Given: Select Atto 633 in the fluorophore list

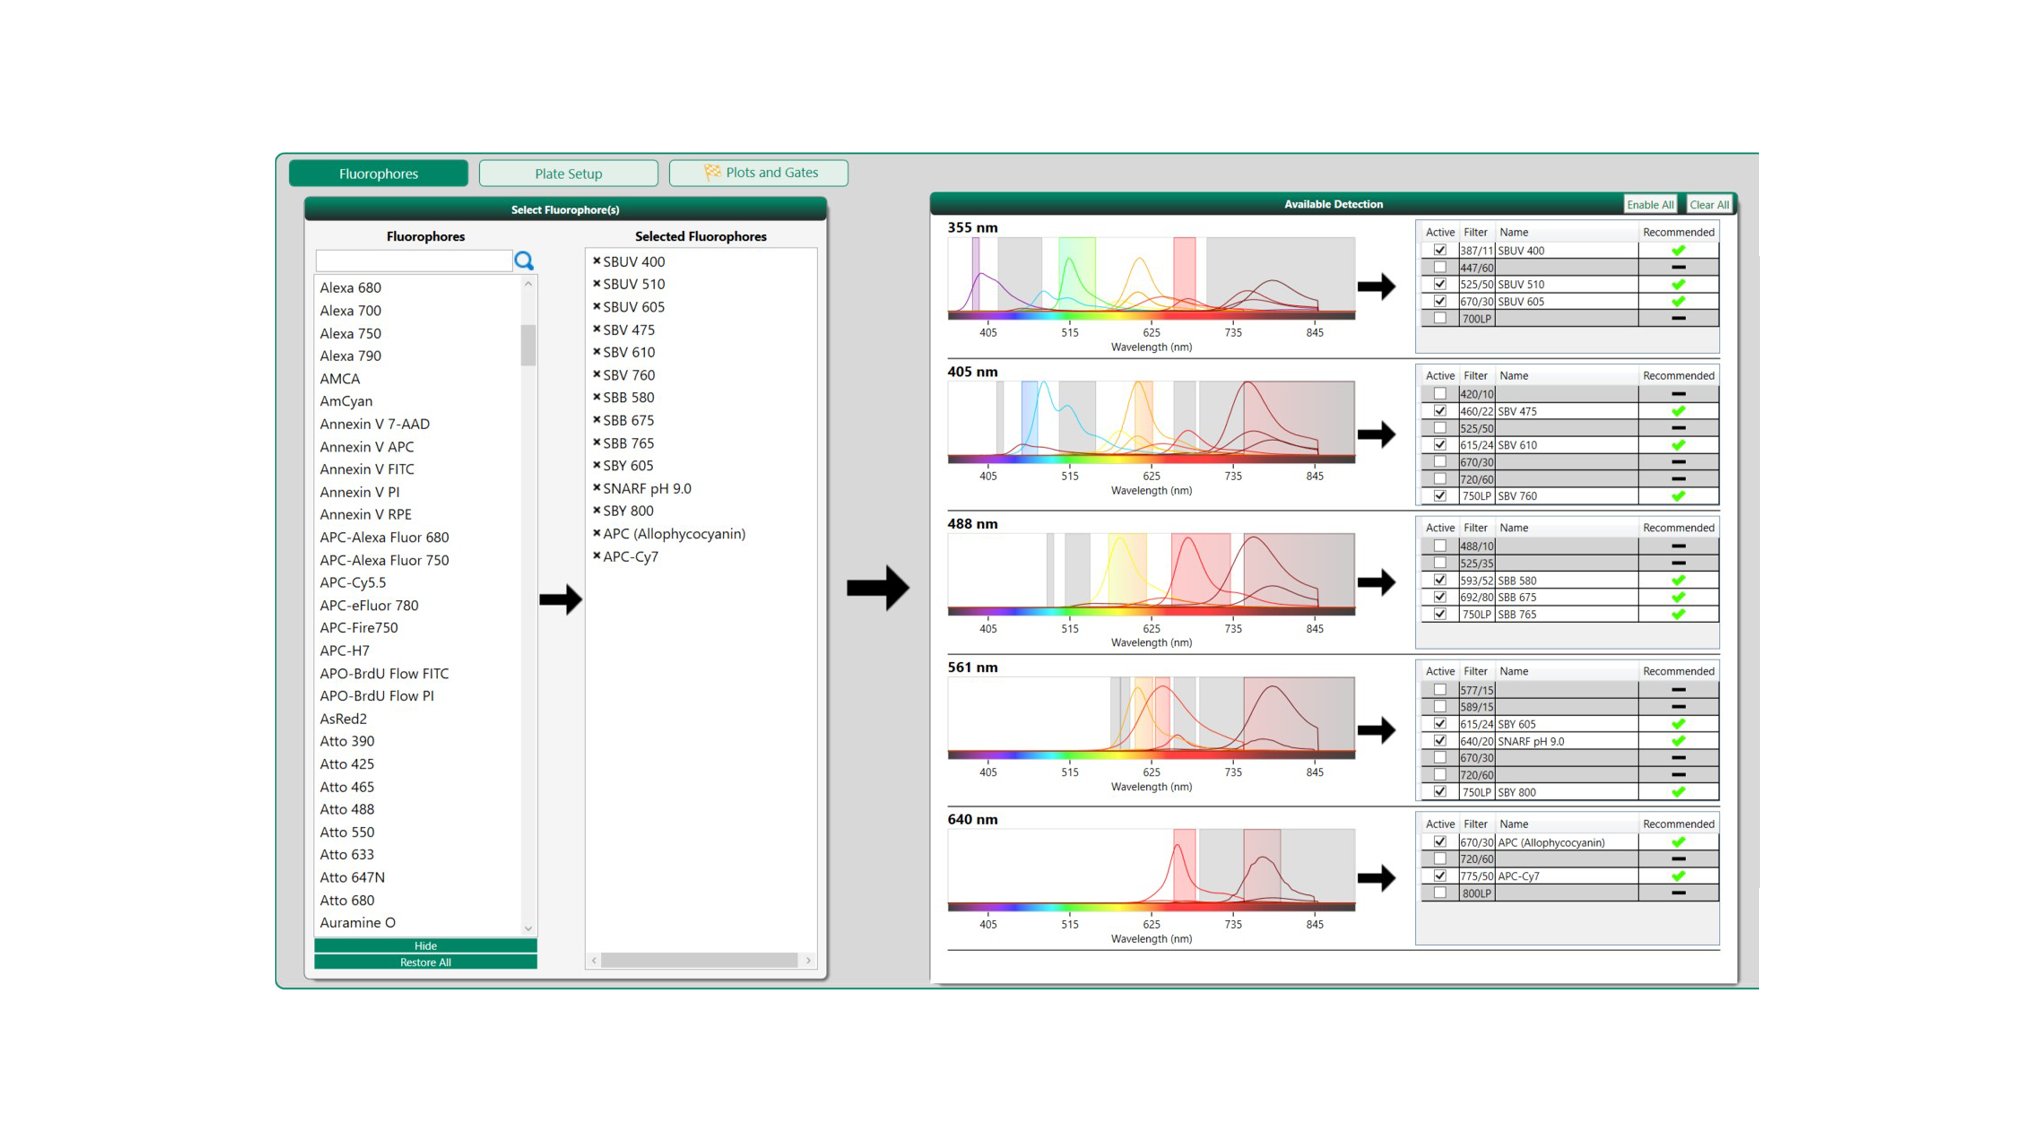Looking at the screenshot, I should click(x=346, y=854).
